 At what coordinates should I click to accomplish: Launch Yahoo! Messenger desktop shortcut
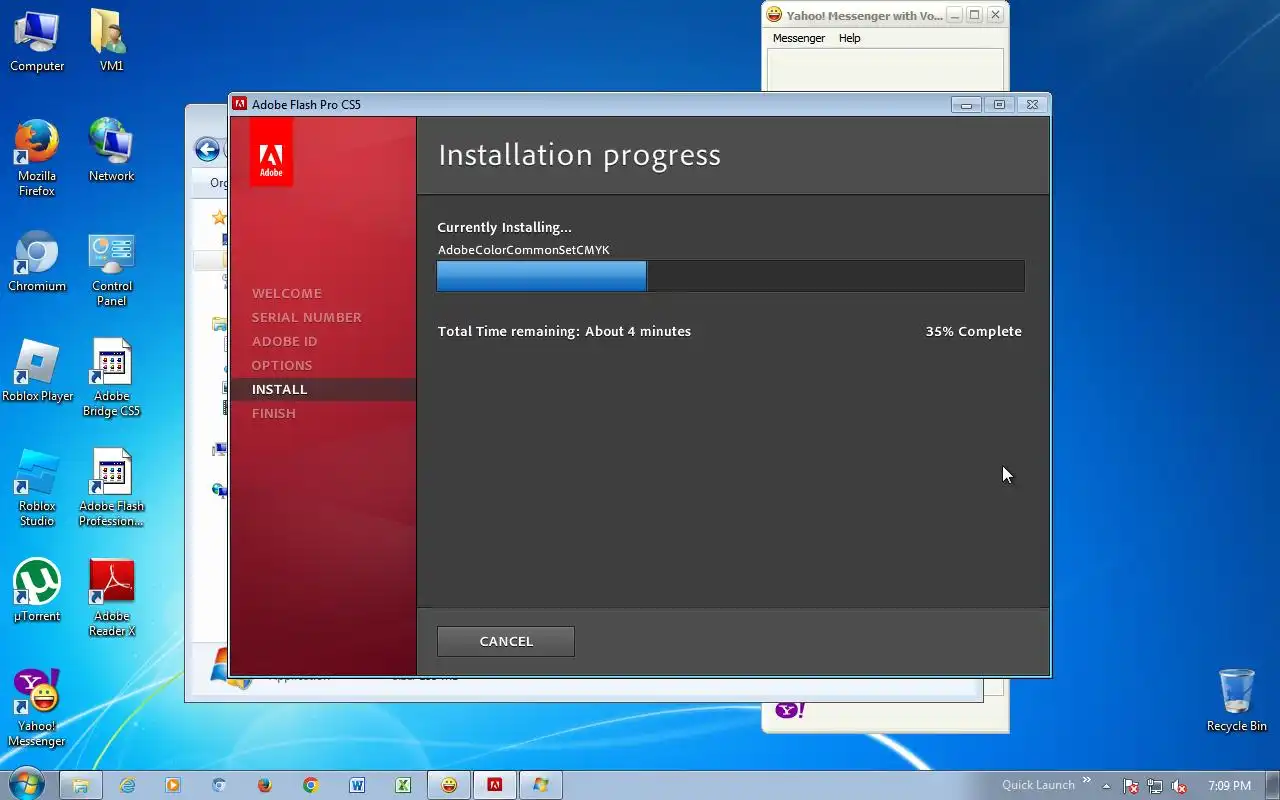tap(37, 708)
